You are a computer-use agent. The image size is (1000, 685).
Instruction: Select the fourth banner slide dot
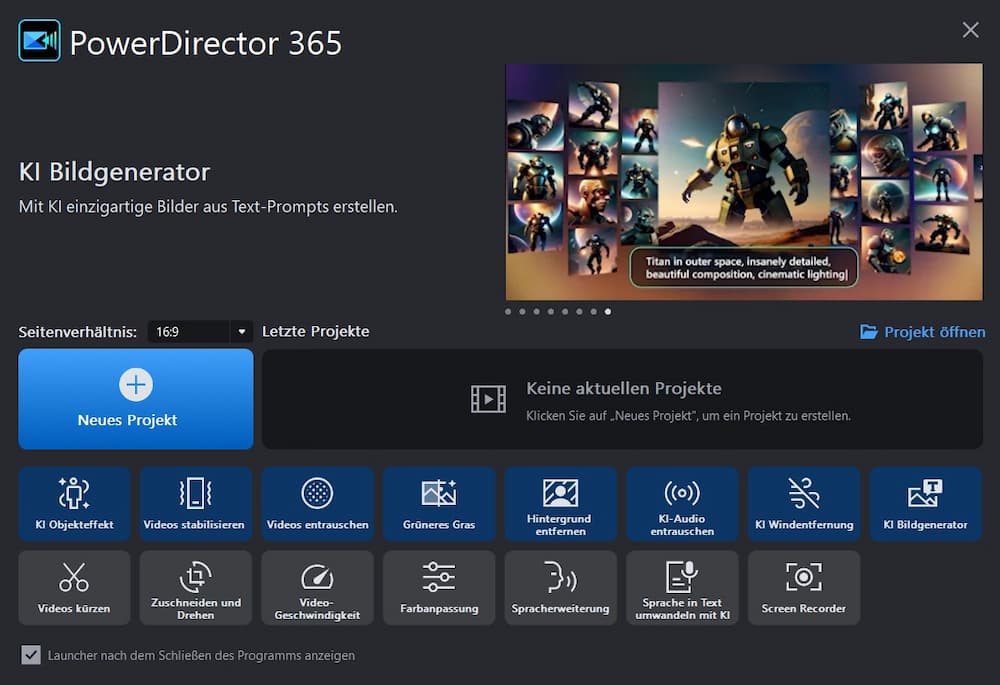[x=550, y=312]
